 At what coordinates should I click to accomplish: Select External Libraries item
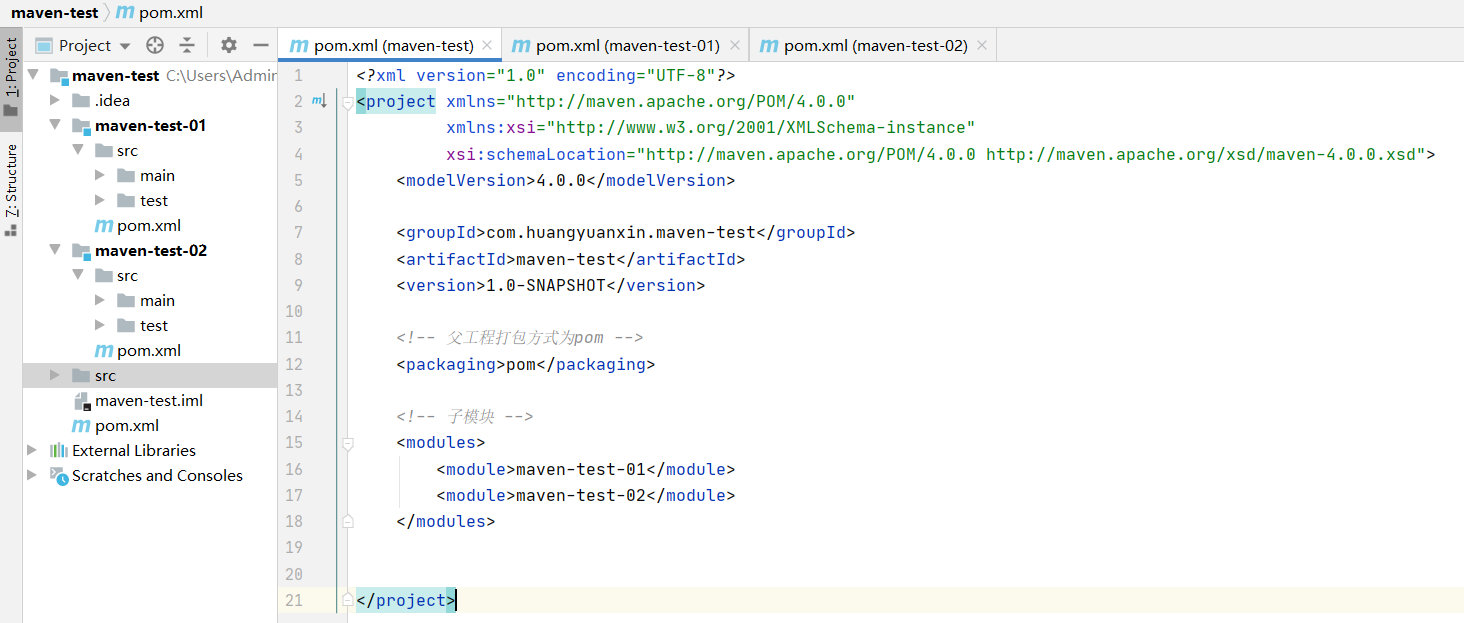pos(134,450)
